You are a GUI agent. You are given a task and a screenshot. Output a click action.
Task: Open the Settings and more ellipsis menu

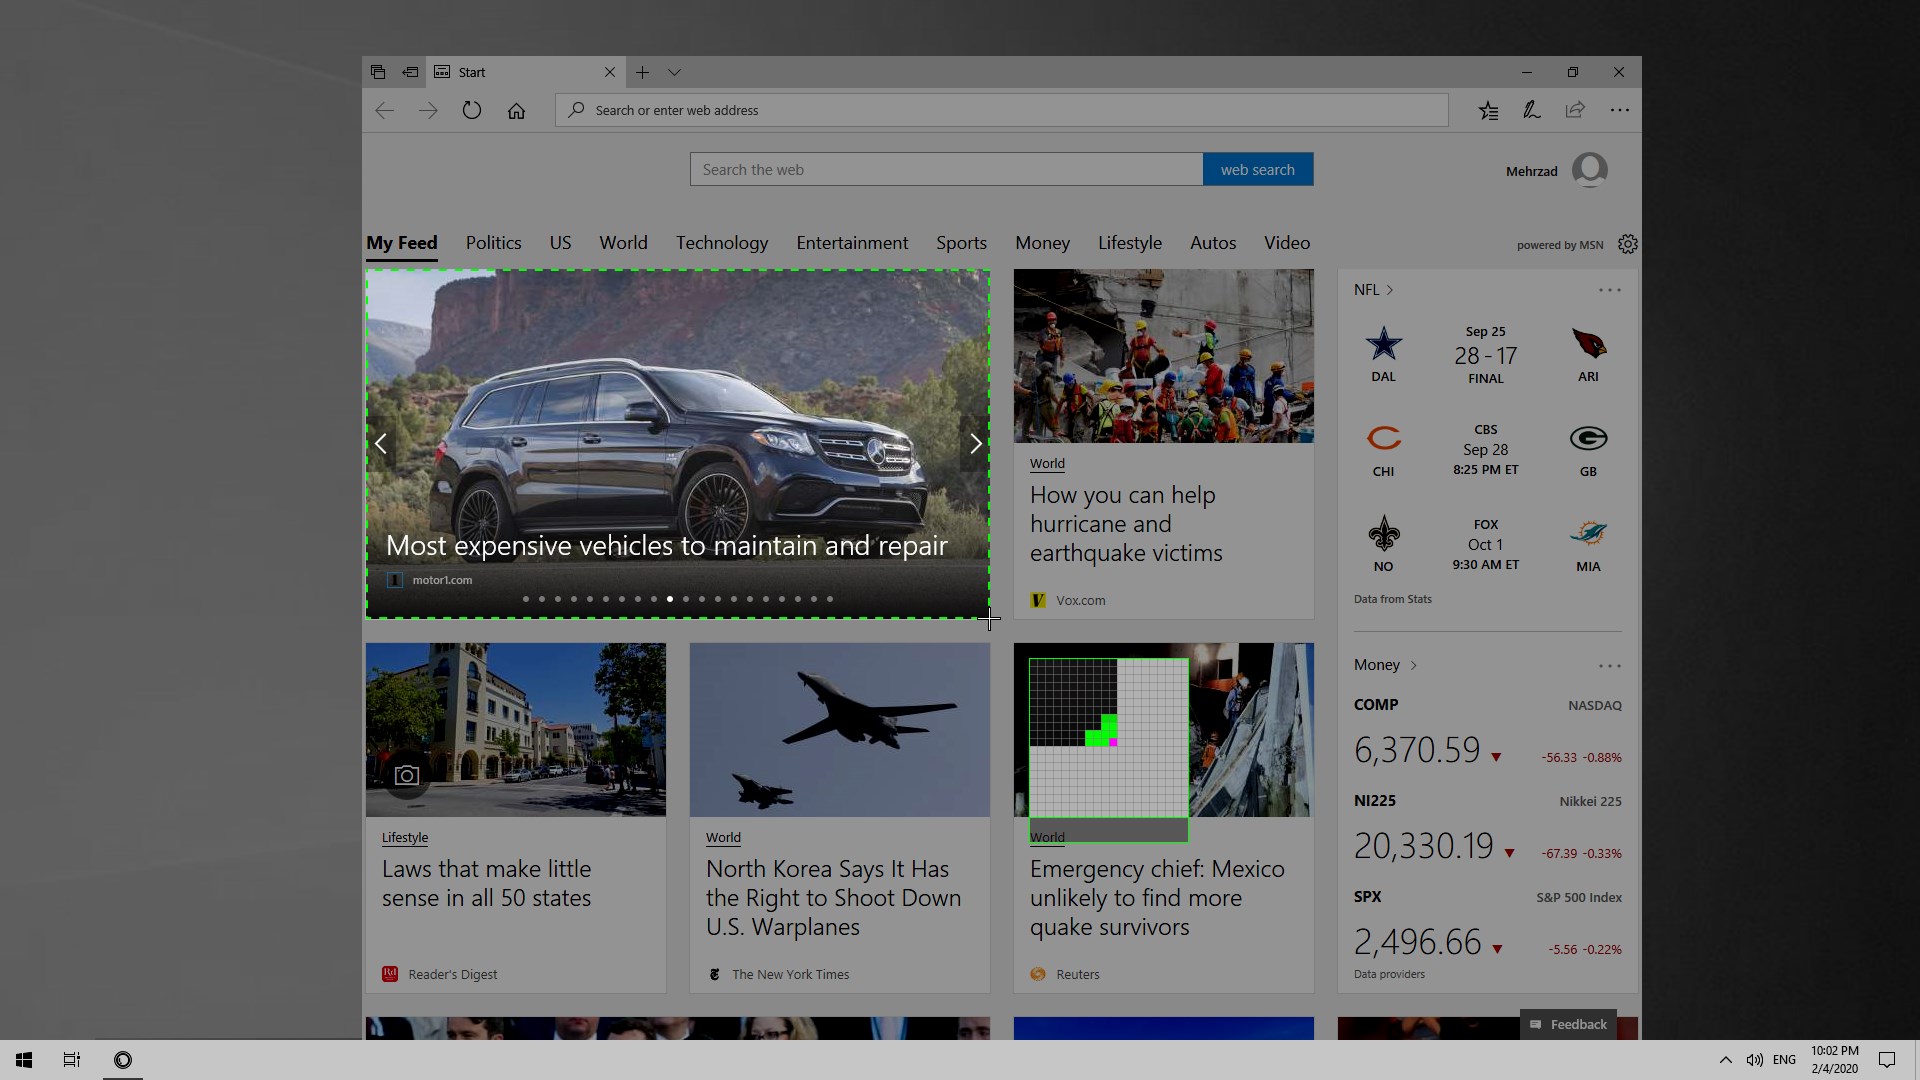[x=1619, y=111]
